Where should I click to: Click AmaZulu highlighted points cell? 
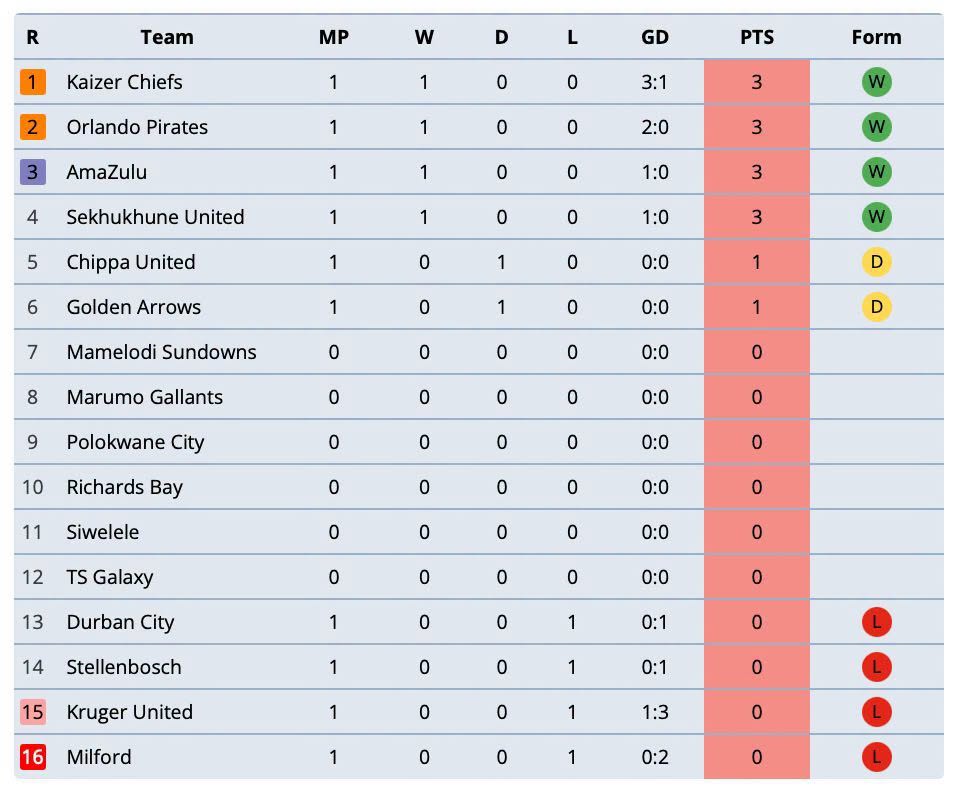756,172
